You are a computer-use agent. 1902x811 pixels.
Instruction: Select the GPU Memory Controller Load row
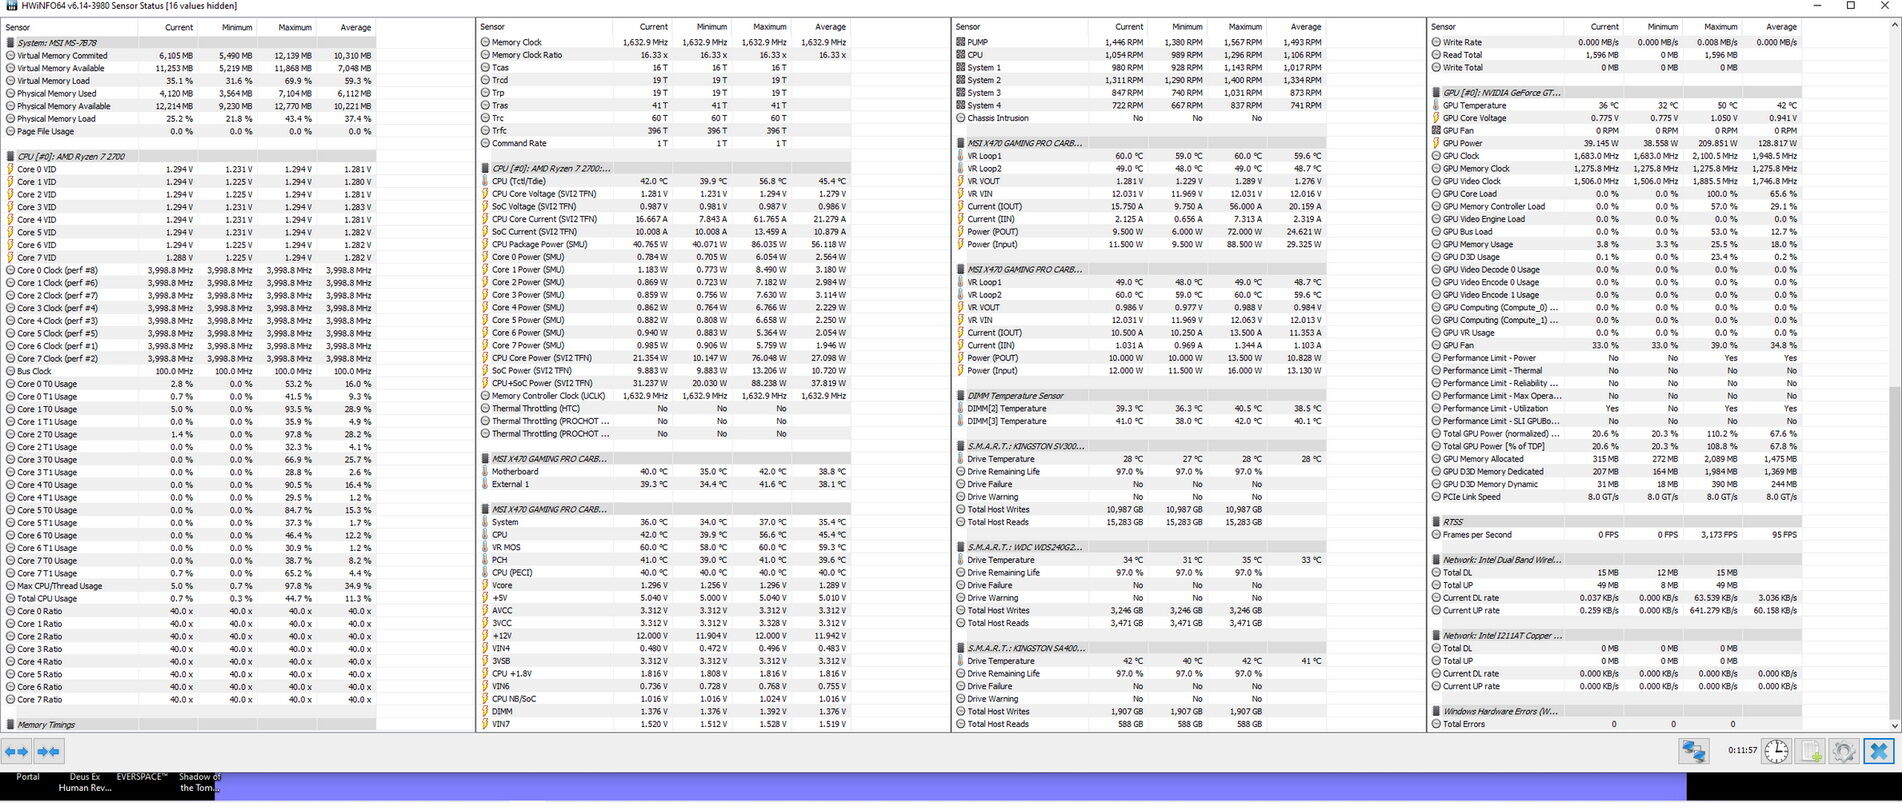tap(1614, 206)
